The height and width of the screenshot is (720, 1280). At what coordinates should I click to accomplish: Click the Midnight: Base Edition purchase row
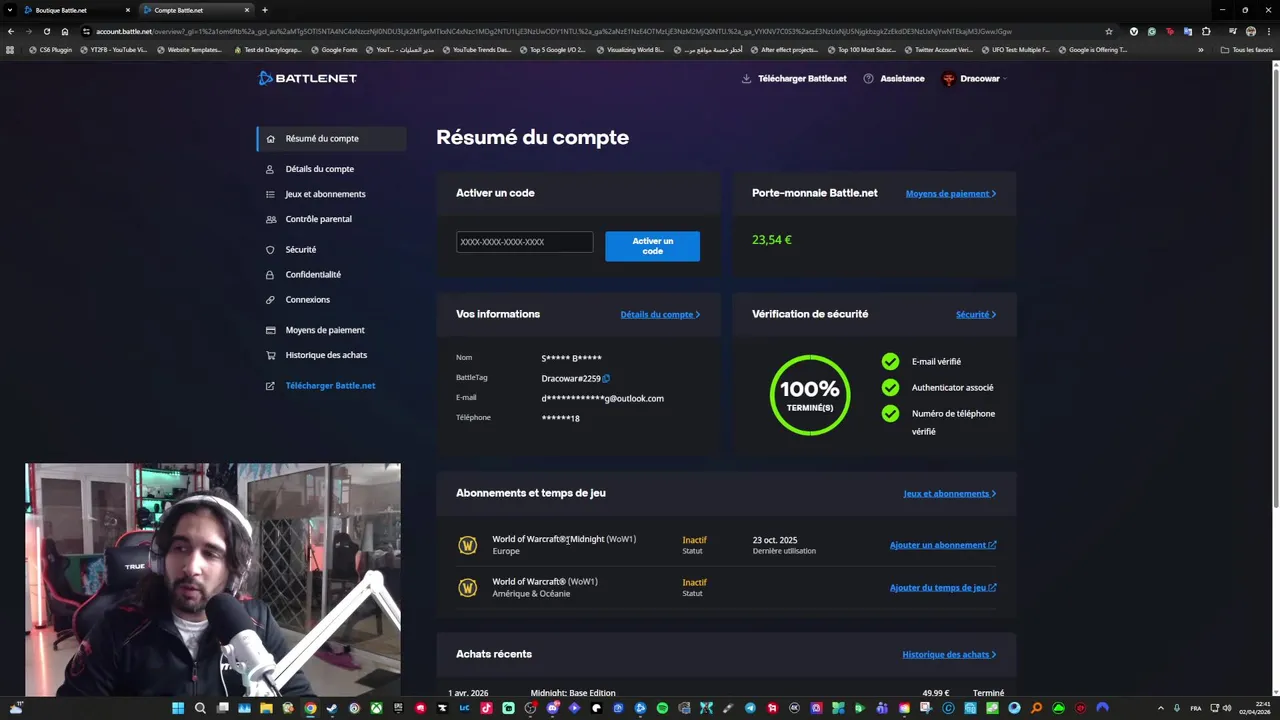point(726,693)
